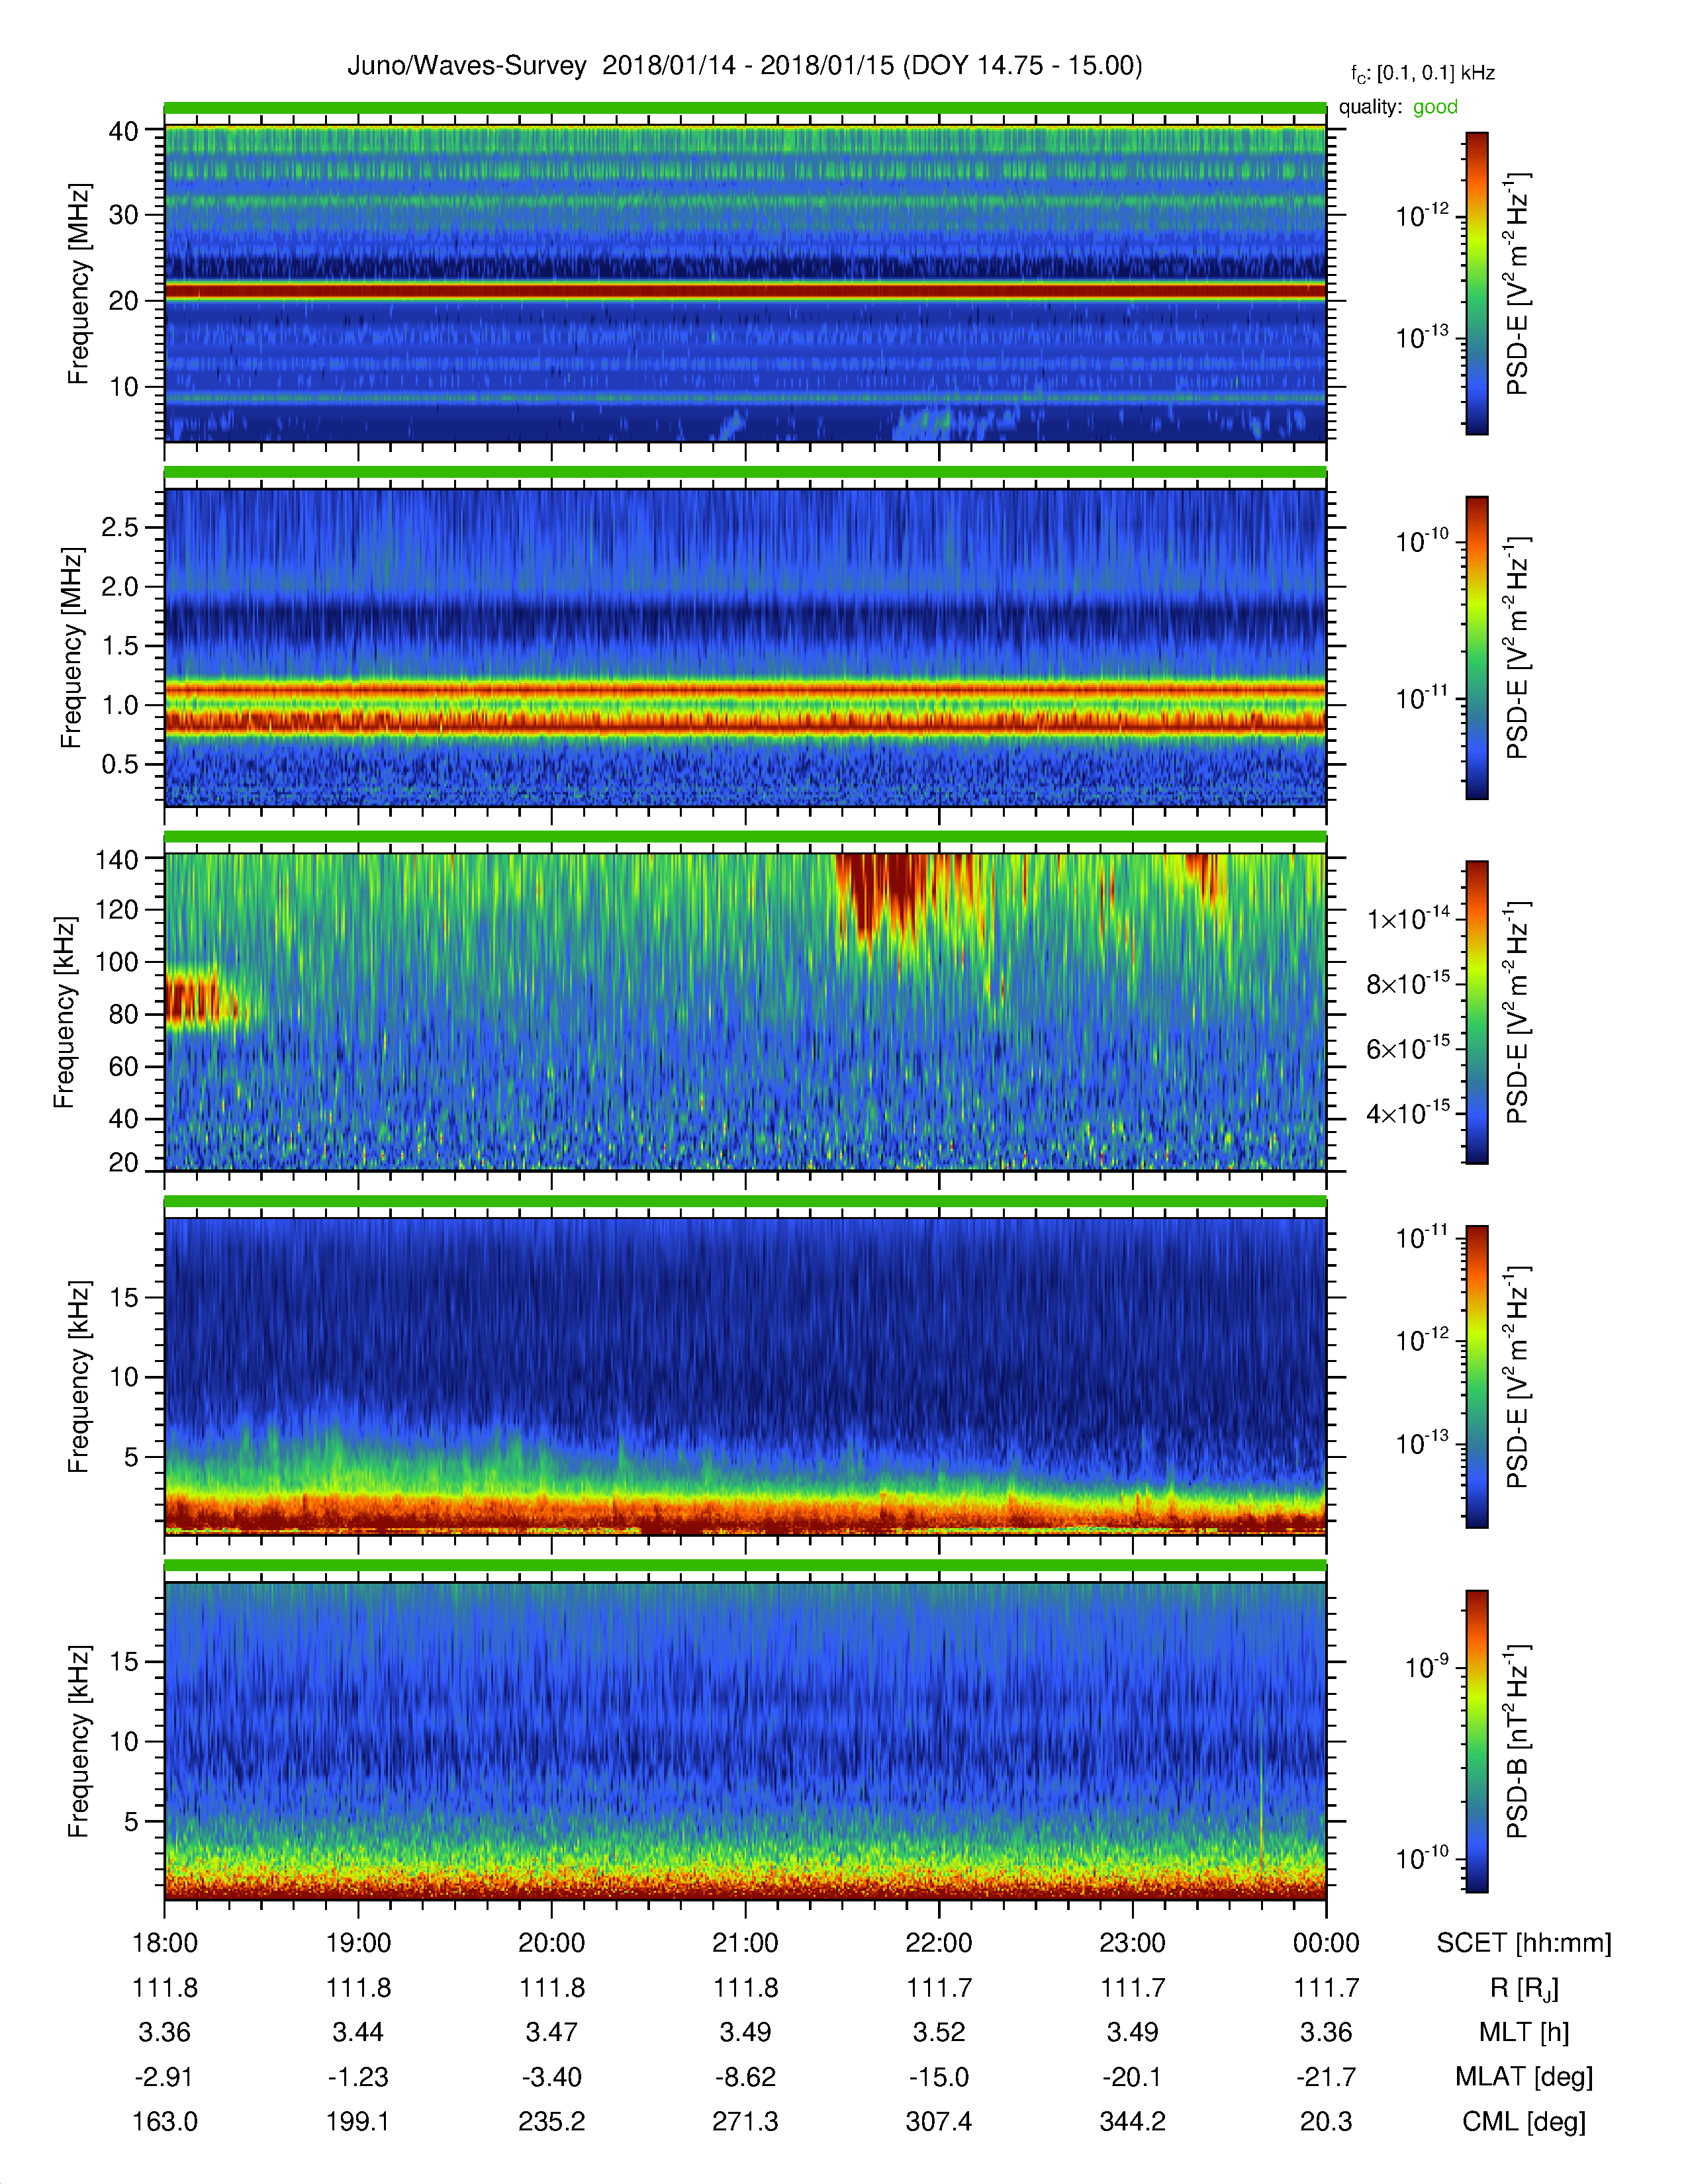Click the 19:00 SCET time label
1688x2184 pixels.
(x=358, y=1943)
